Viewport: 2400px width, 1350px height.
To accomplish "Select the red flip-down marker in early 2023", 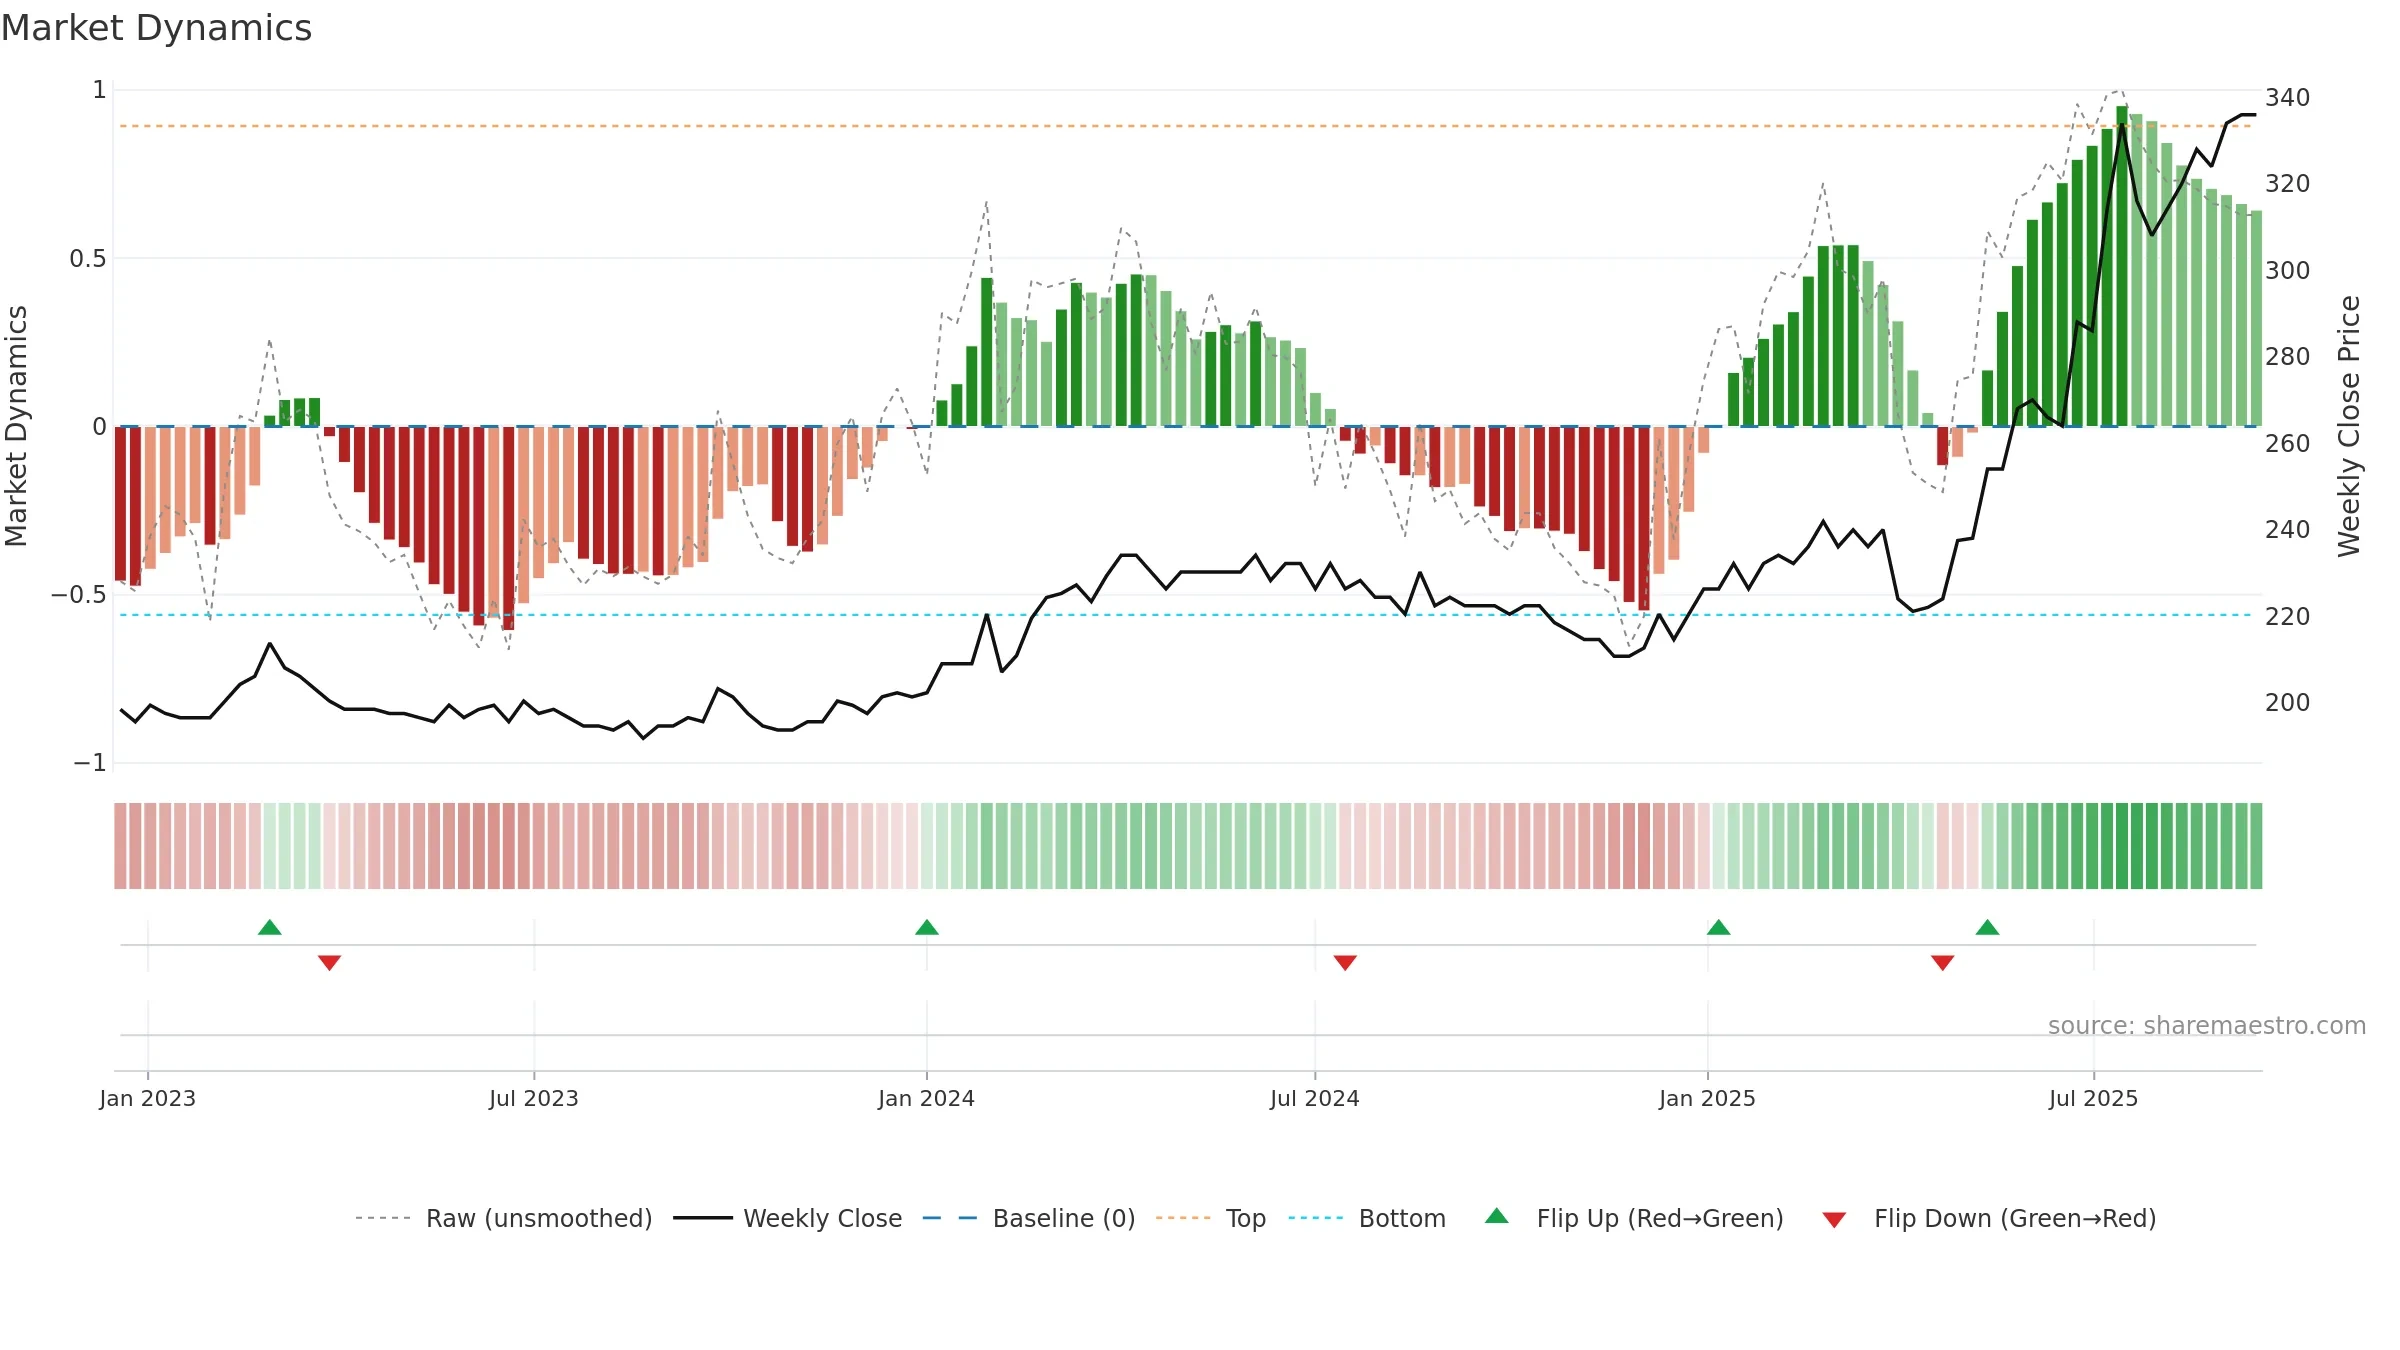I will point(330,963).
